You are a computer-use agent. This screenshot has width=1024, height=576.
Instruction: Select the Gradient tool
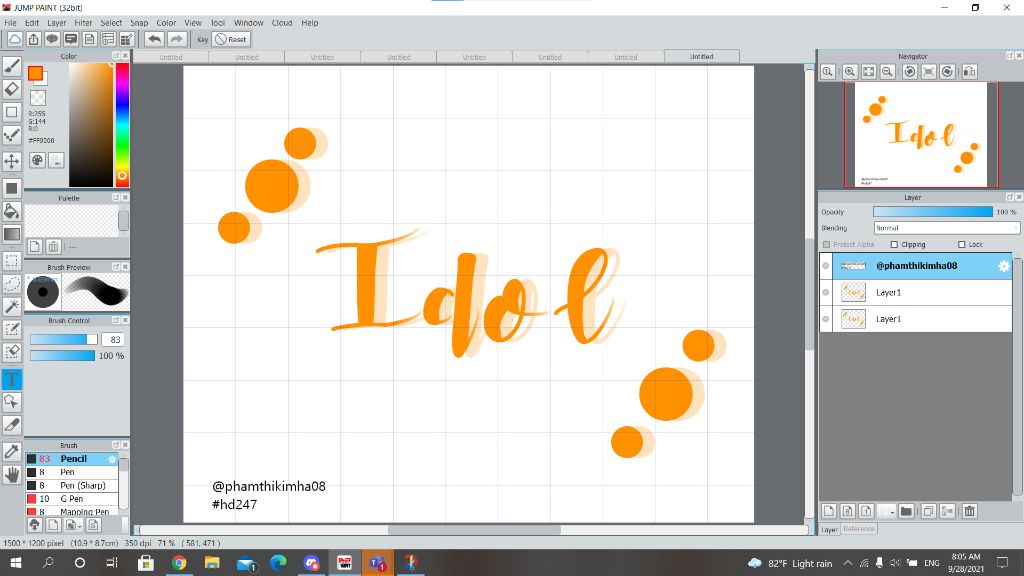pyautogui.click(x=12, y=234)
